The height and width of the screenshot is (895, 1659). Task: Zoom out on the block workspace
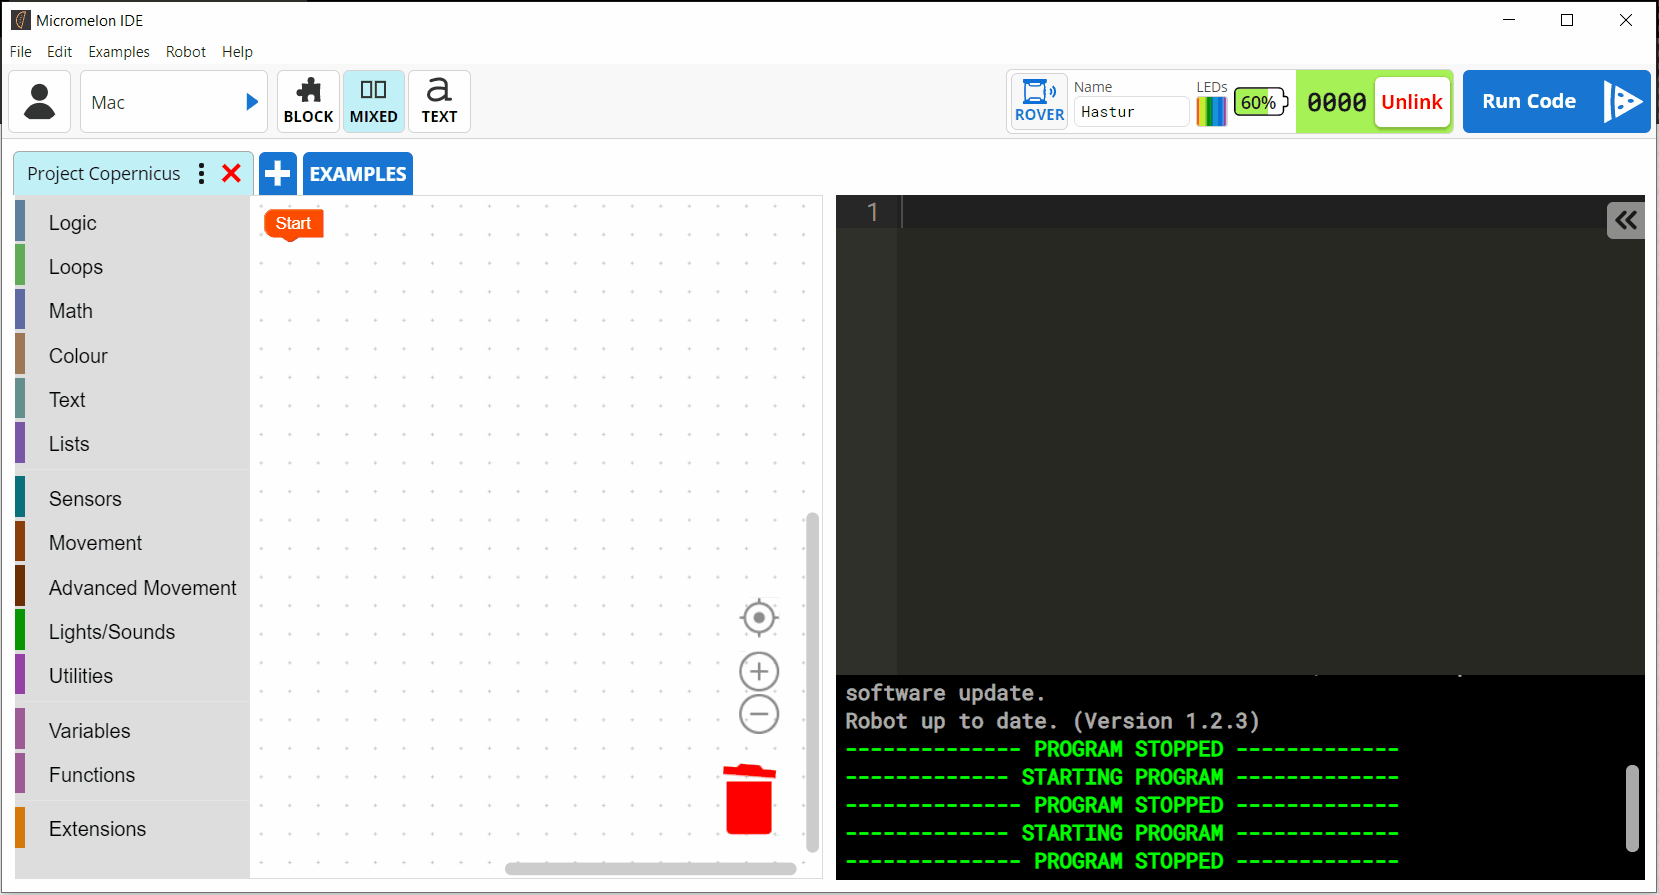[x=759, y=714]
